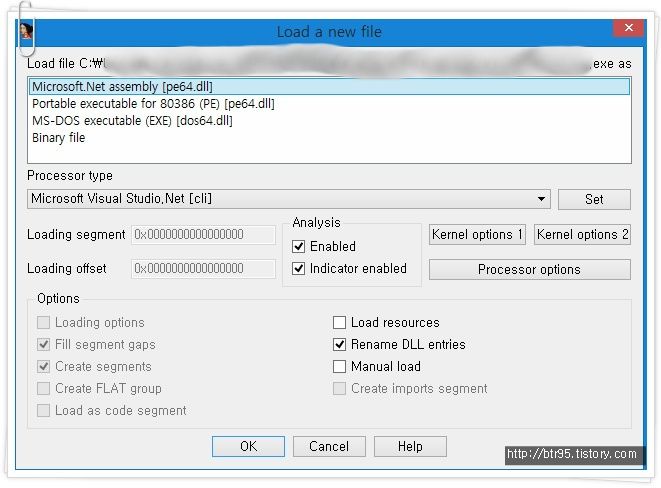Click the Loading segment input field
This screenshot has width=661, height=488.
(203, 234)
